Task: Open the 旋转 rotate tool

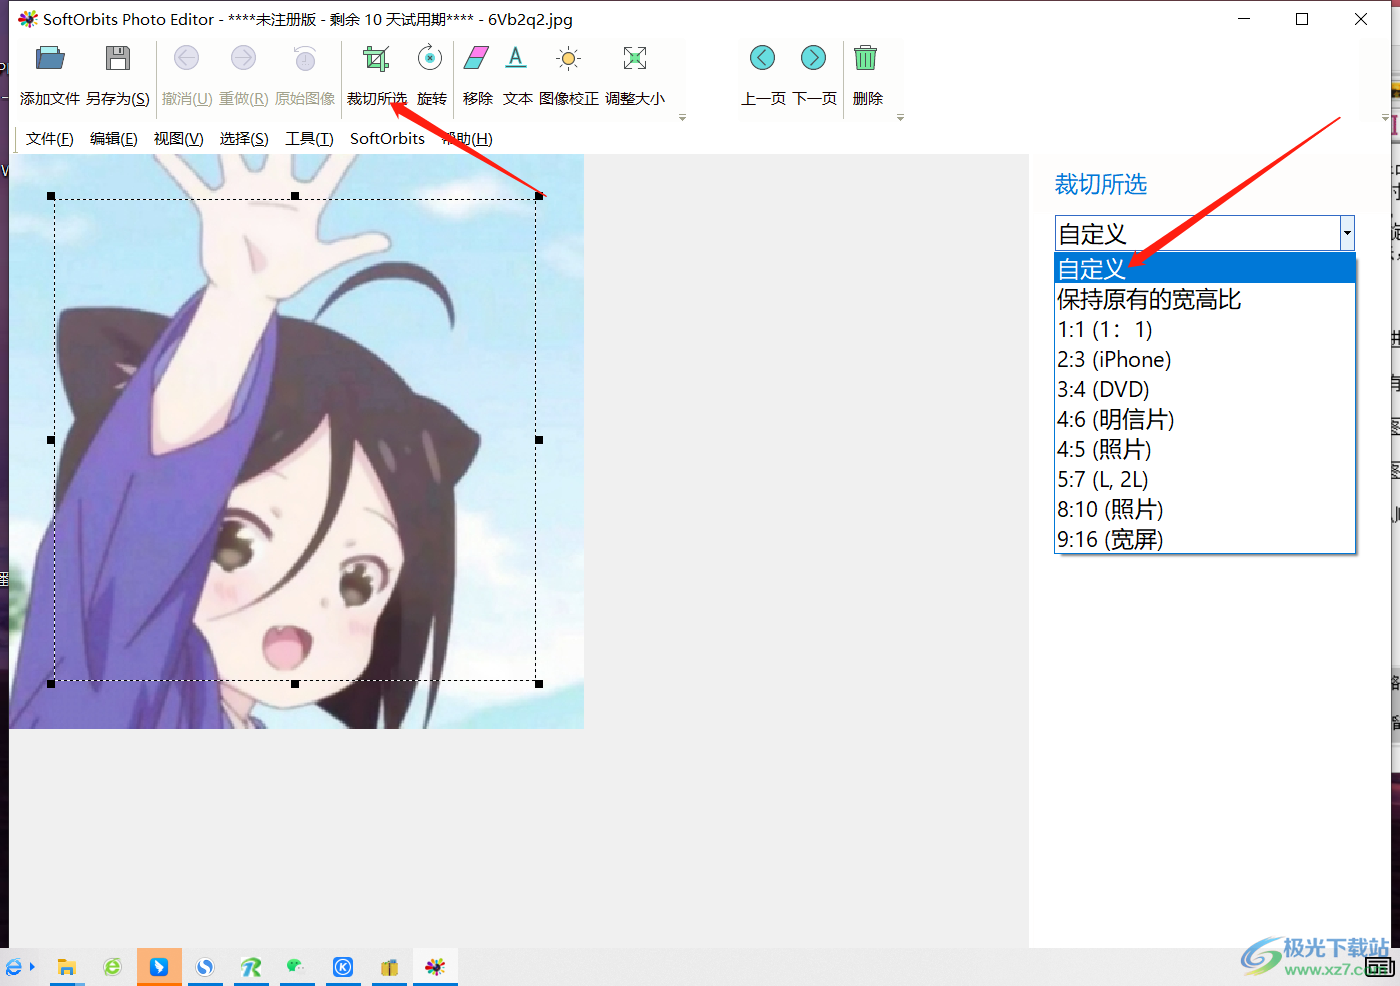Action: (431, 75)
